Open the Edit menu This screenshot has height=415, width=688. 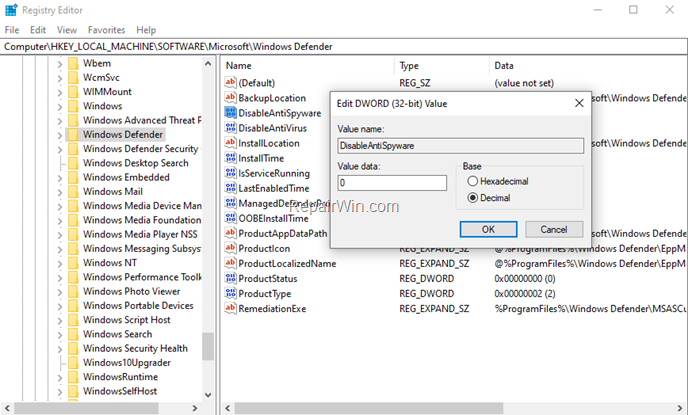tap(38, 30)
